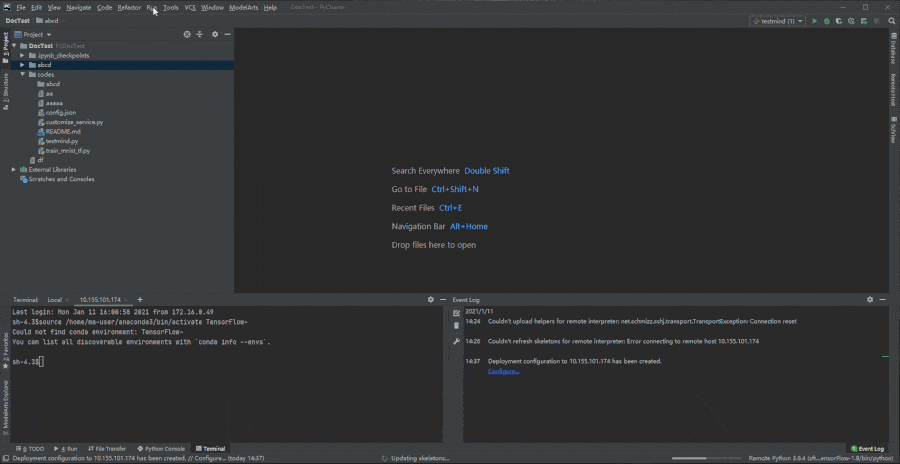Open the Tools menu
The image size is (900, 464).
[x=170, y=7]
